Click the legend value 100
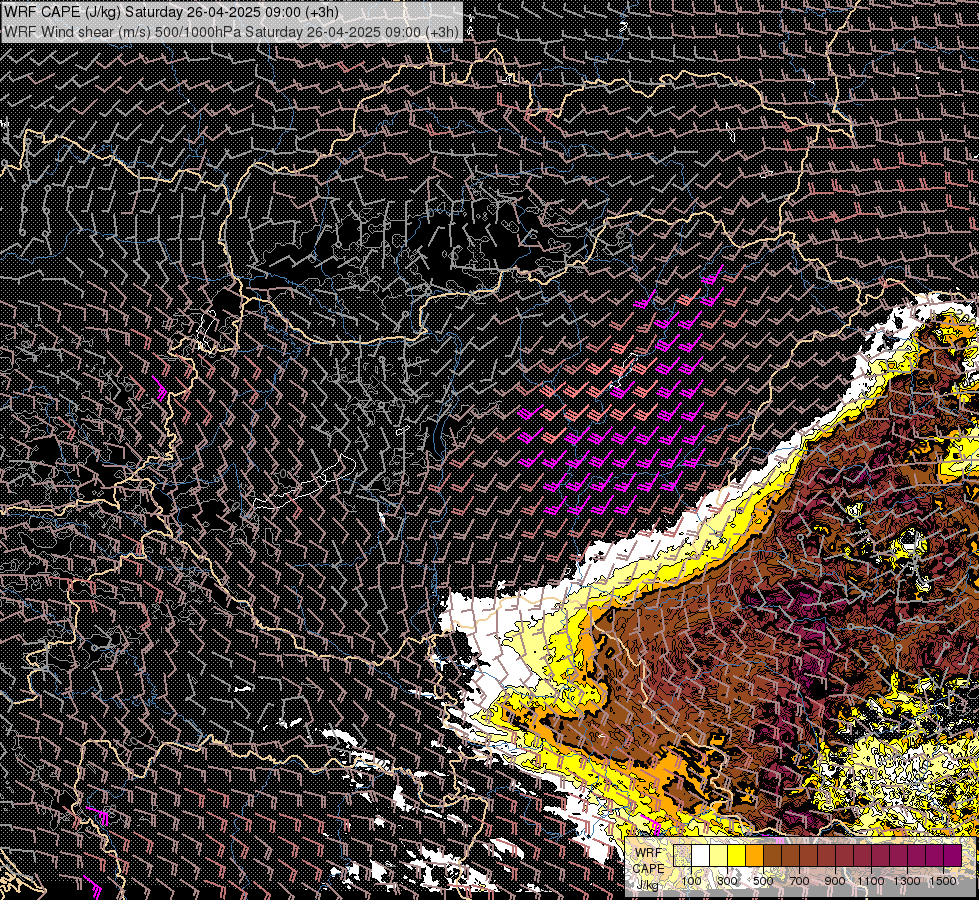 click(691, 881)
